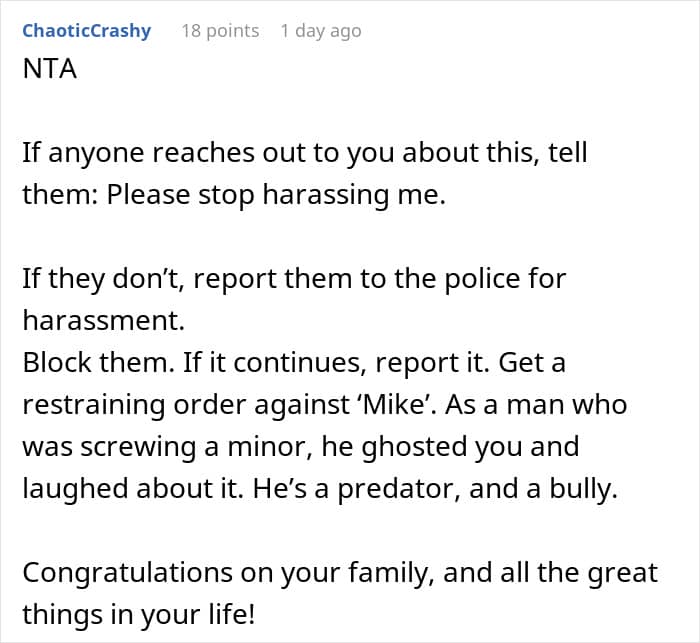
Task: Click the 'Block them. If it continues' line
Action: point(294,363)
